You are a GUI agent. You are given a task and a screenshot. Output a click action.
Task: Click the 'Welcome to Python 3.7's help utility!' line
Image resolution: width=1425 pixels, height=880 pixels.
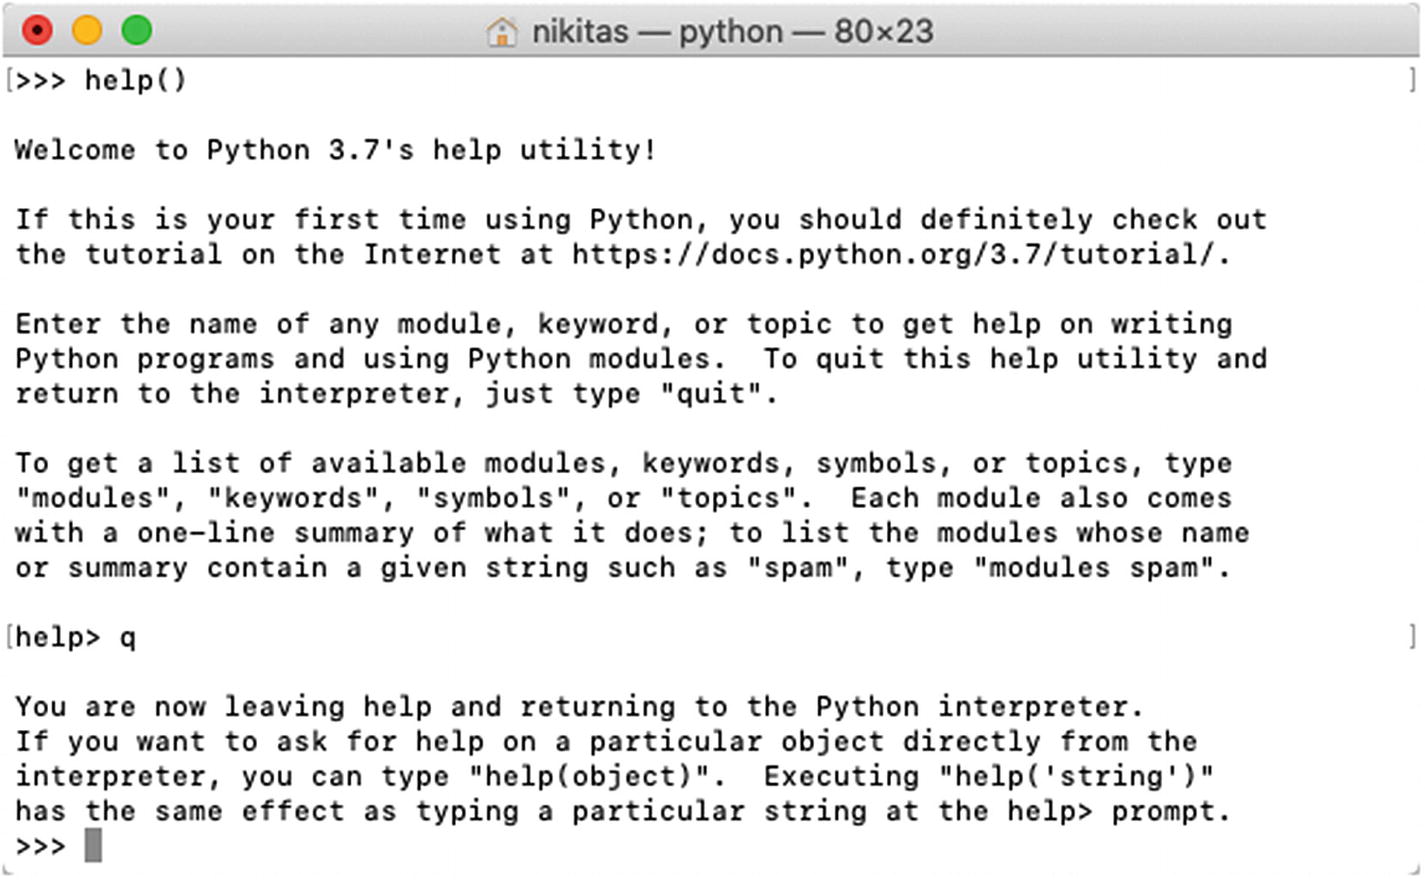click(336, 150)
